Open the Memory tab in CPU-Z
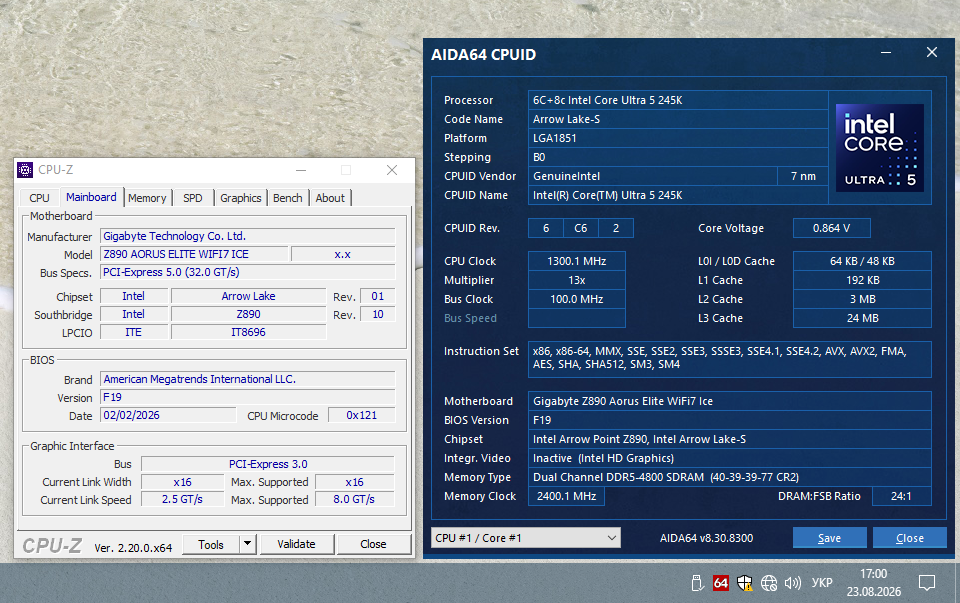The height and width of the screenshot is (603, 960). pyautogui.click(x=147, y=198)
